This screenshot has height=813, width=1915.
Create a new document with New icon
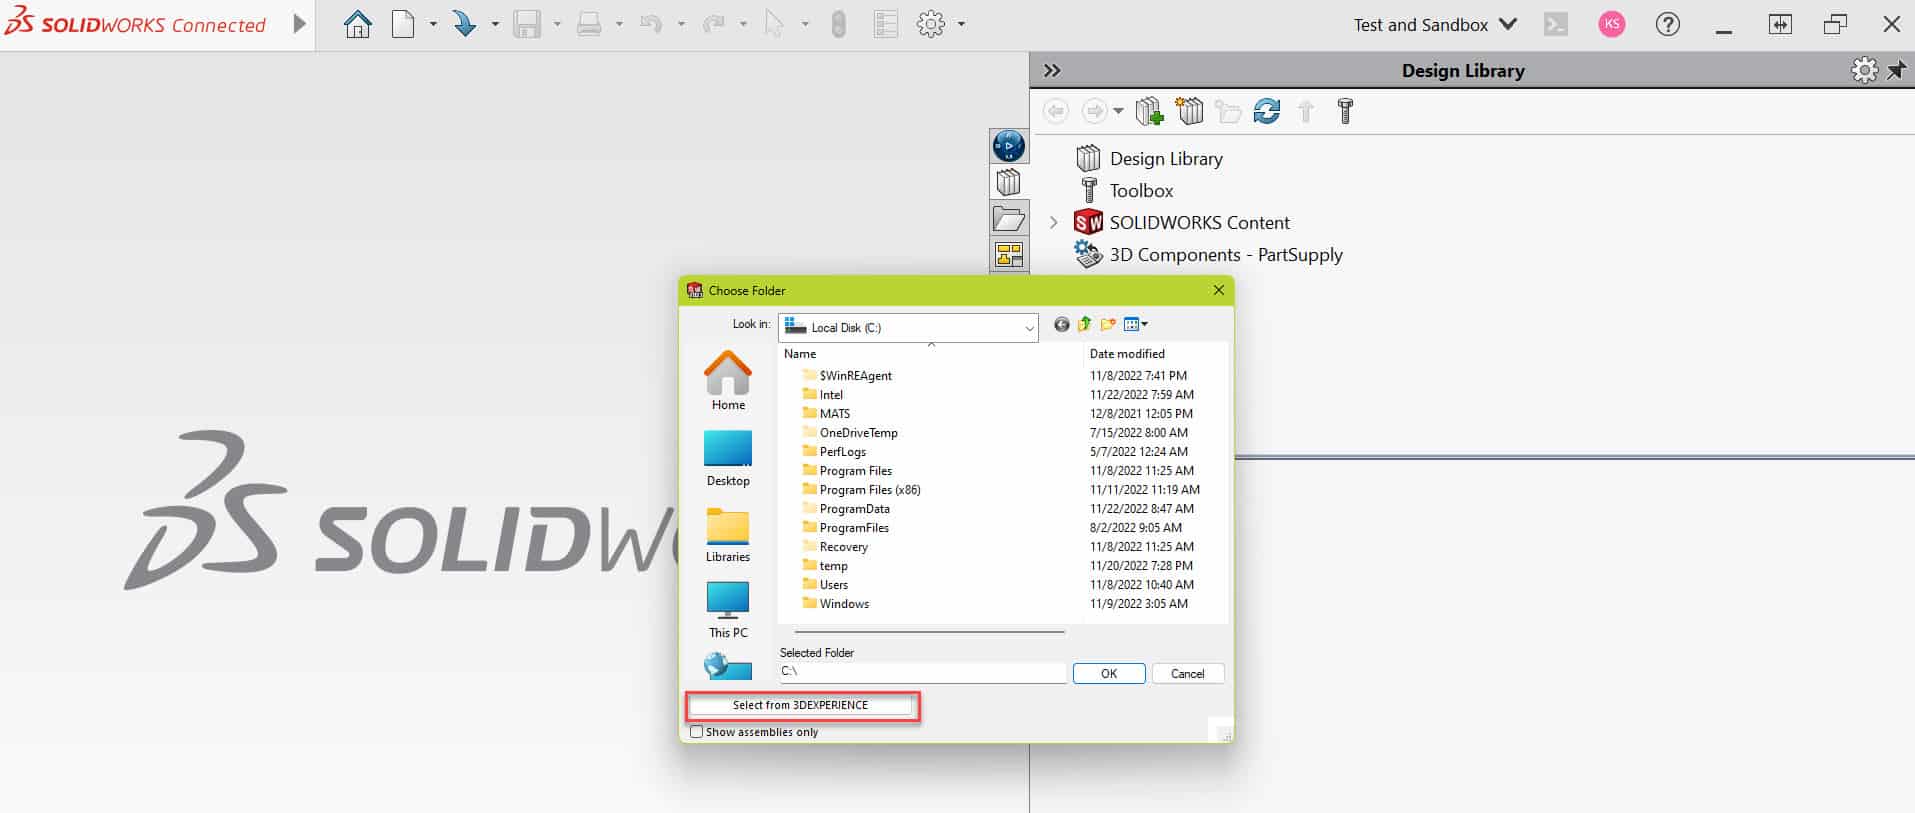tap(403, 24)
